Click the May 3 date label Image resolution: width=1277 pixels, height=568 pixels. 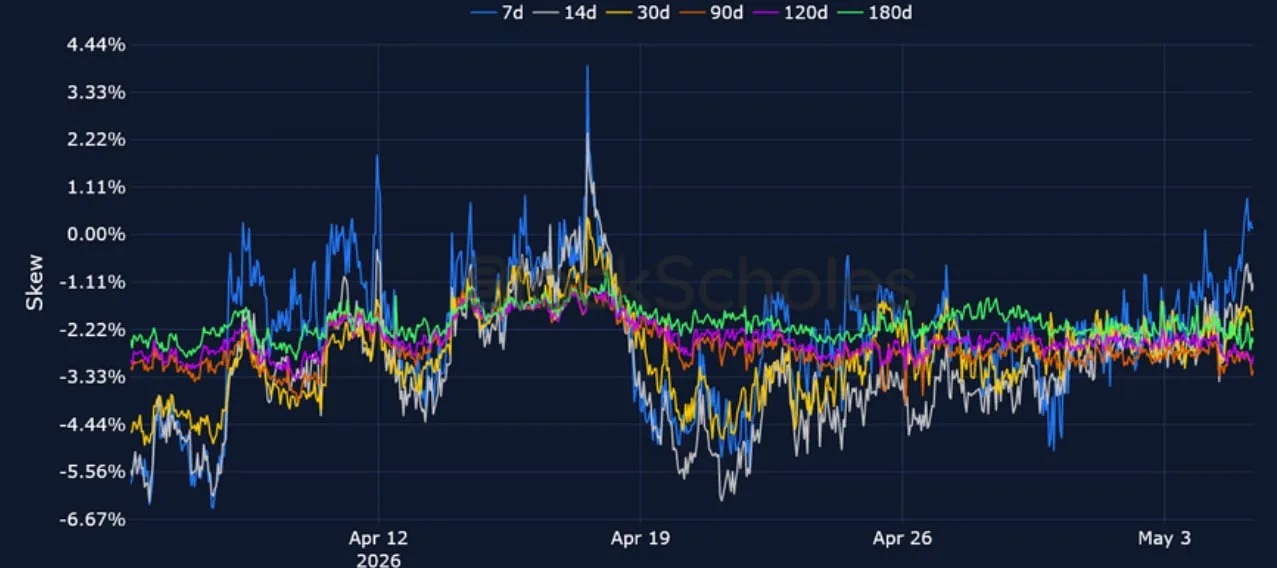tap(1164, 538)
